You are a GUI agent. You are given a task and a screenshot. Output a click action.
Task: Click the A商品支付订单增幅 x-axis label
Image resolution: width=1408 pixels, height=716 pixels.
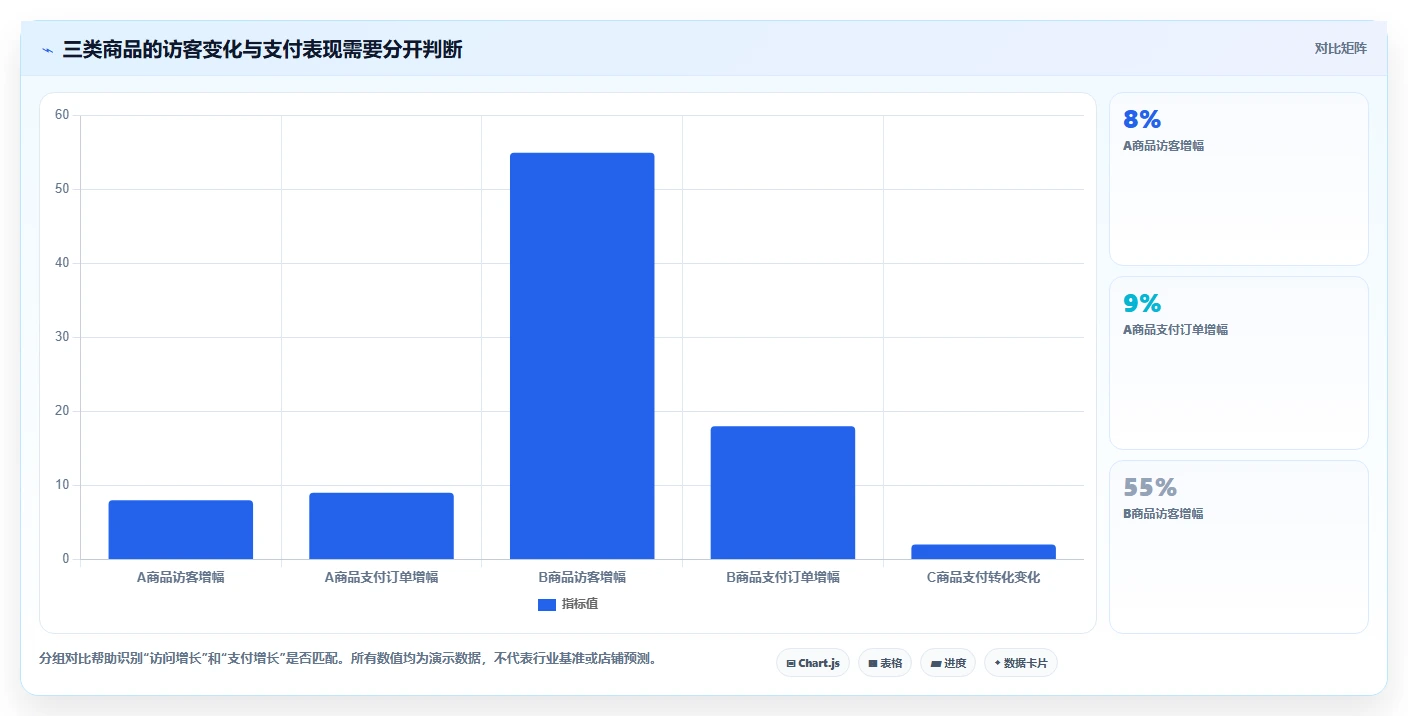381,577
